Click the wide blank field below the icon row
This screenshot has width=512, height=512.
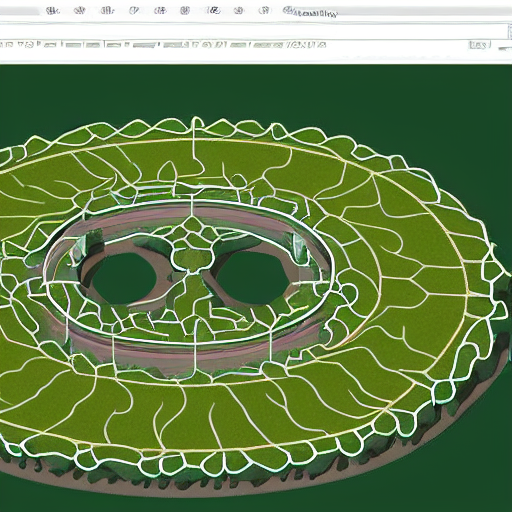click(x=254, y=31)
